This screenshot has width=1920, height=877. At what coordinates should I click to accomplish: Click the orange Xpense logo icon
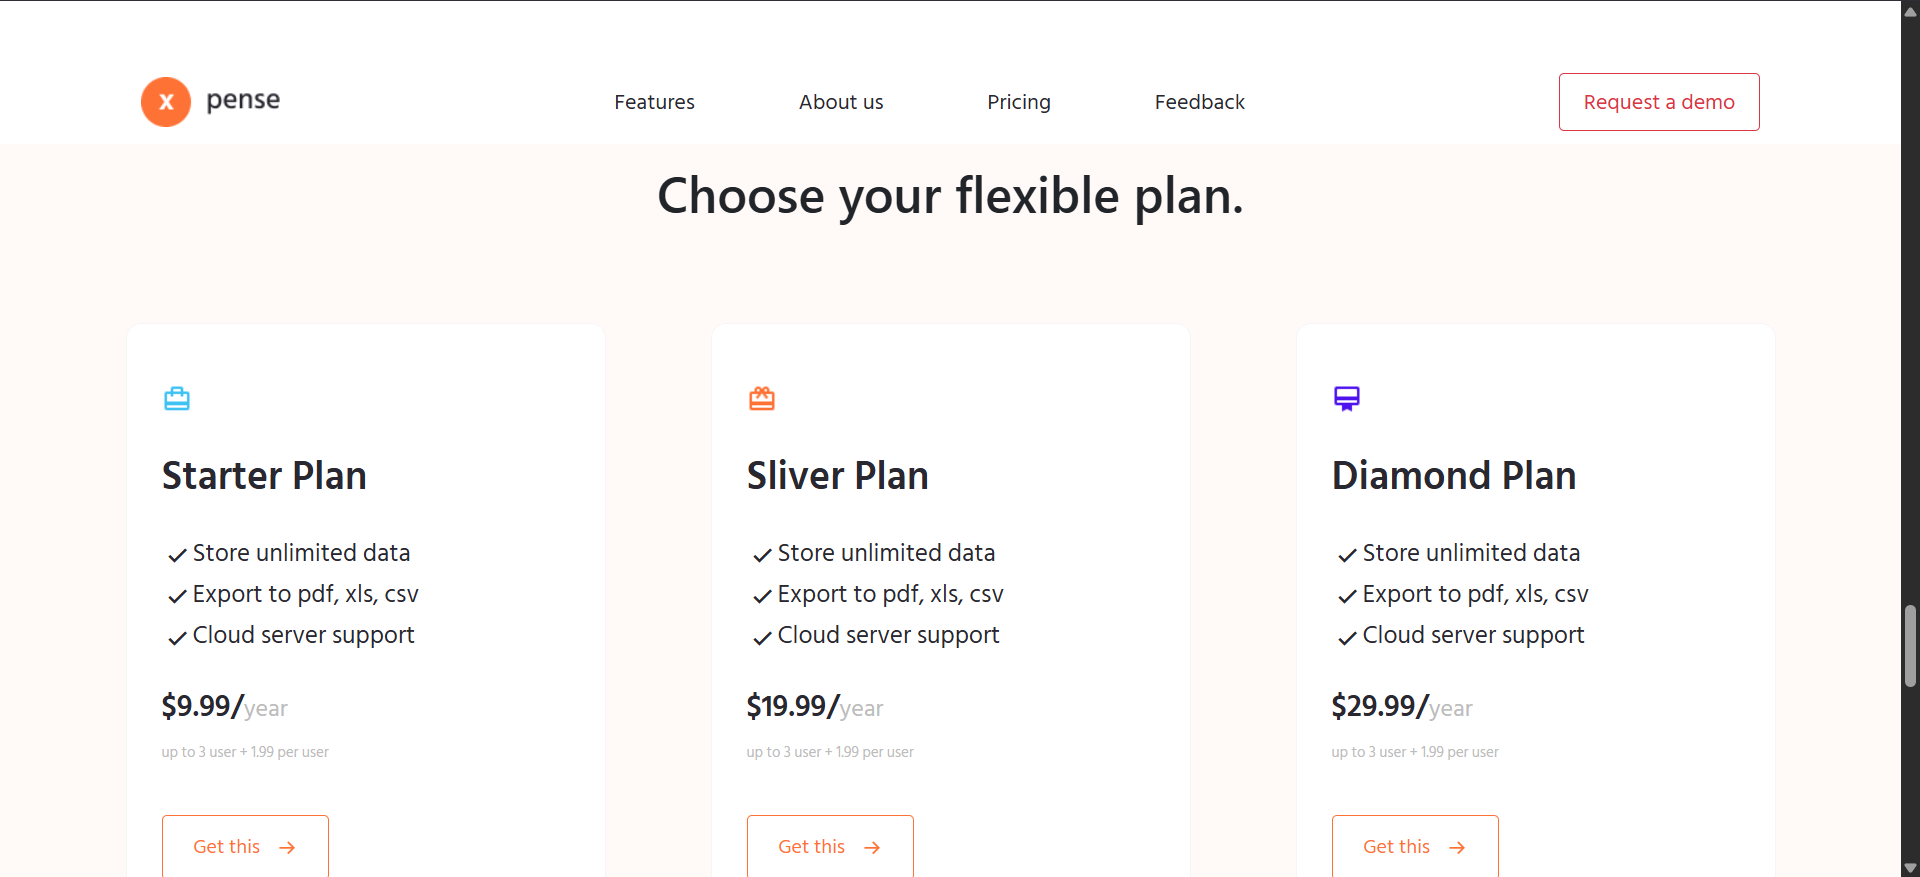coord(166,102)
